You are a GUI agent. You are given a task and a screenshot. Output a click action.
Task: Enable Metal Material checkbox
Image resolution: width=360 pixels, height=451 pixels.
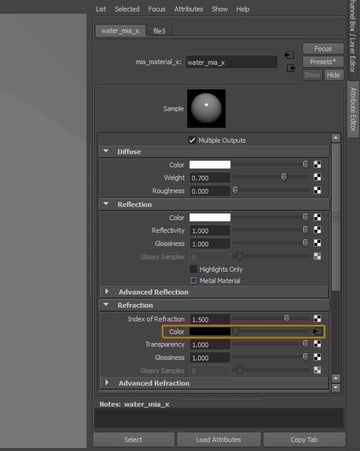click(x=193, y=280)
